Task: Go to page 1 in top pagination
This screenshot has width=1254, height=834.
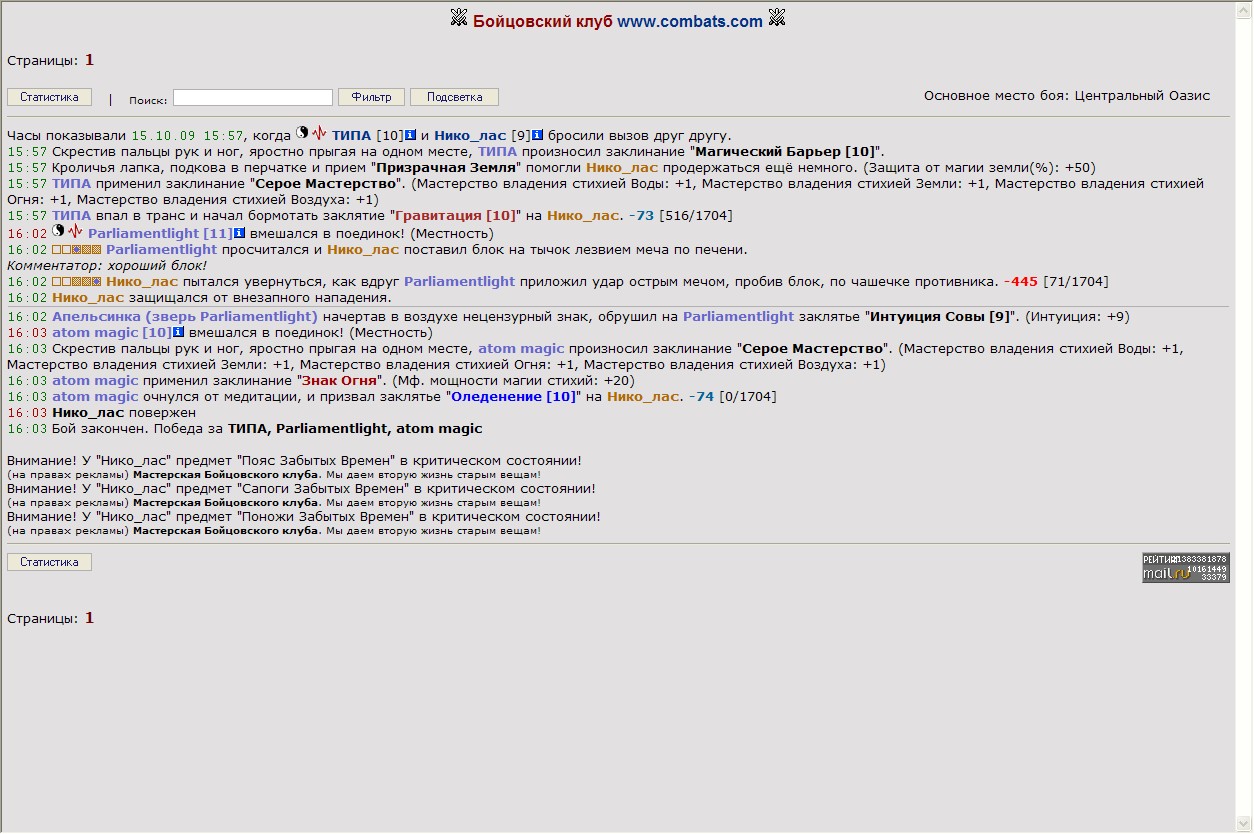Action: 89,60
